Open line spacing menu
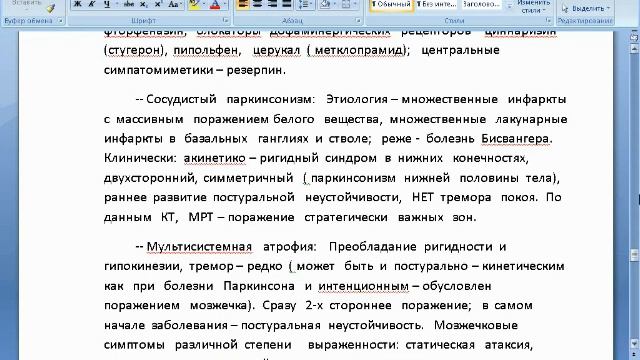The width and height of the screenshot is (640, 360). [305, 4]
